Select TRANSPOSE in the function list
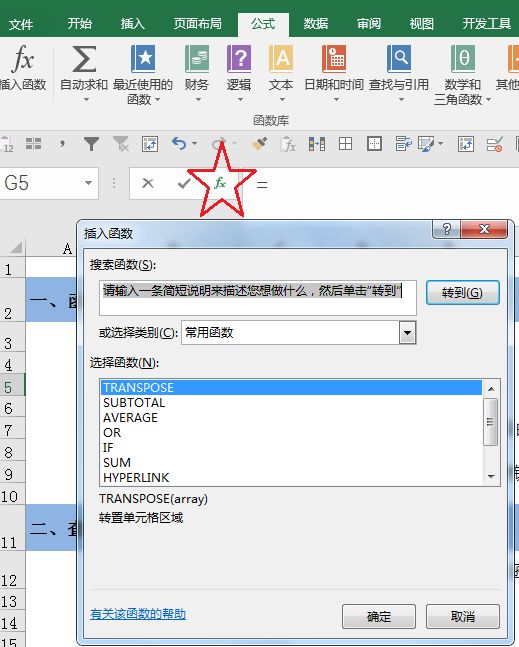This screenshot has width=519, height=647. pos(291,387)
